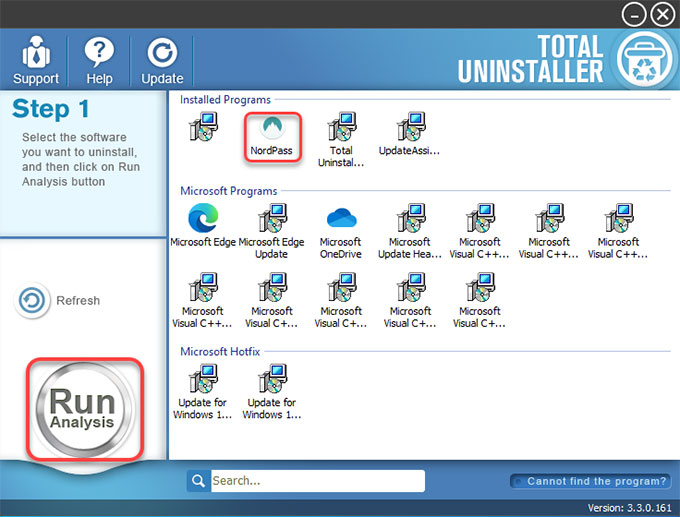Select the Microsoft Update Hea... entry
The image size is (680, 517).
tap(410, 231)
